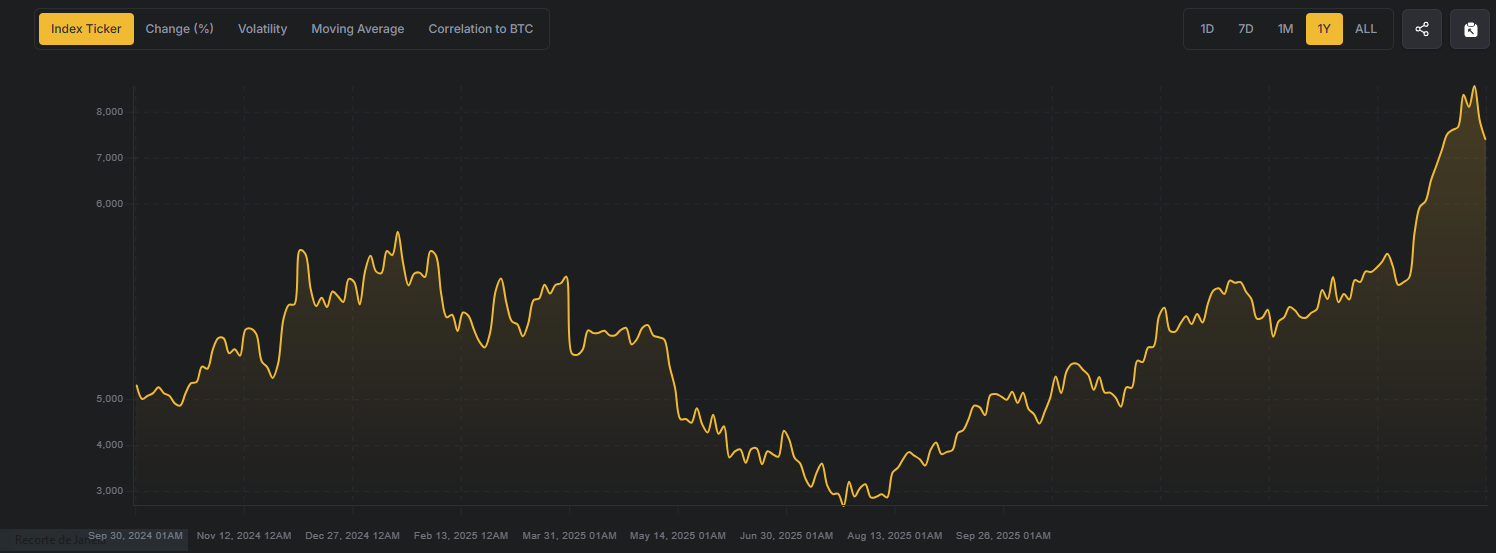Open the Volatility tab

click(x=262, y=29)
